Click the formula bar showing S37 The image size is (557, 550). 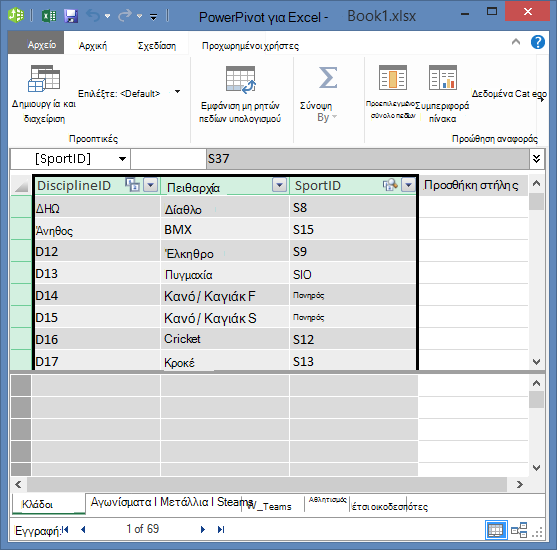pyautogui.click(x=368, y=158)
